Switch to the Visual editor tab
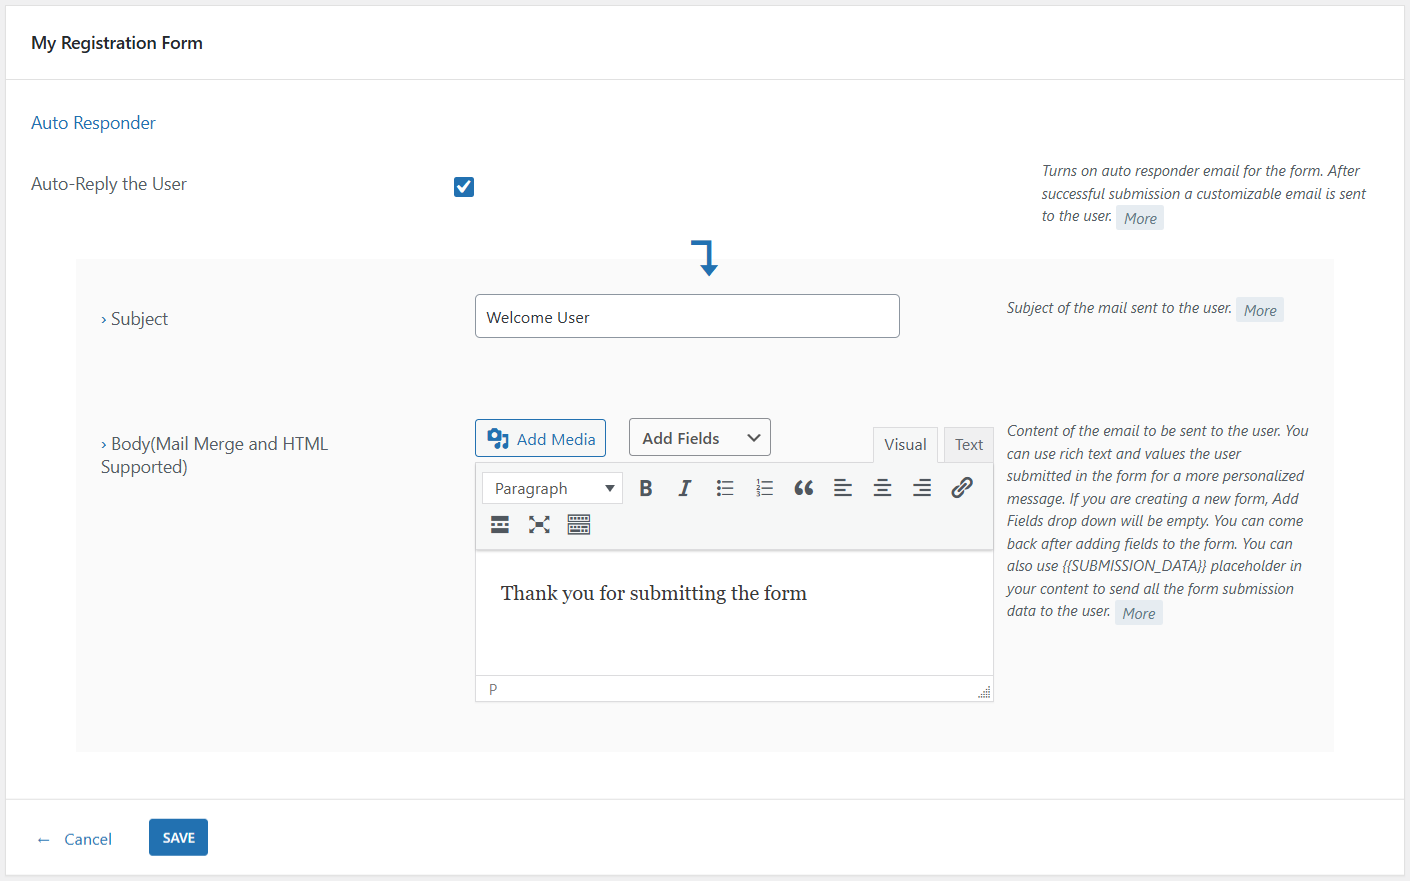 (905, 445)
